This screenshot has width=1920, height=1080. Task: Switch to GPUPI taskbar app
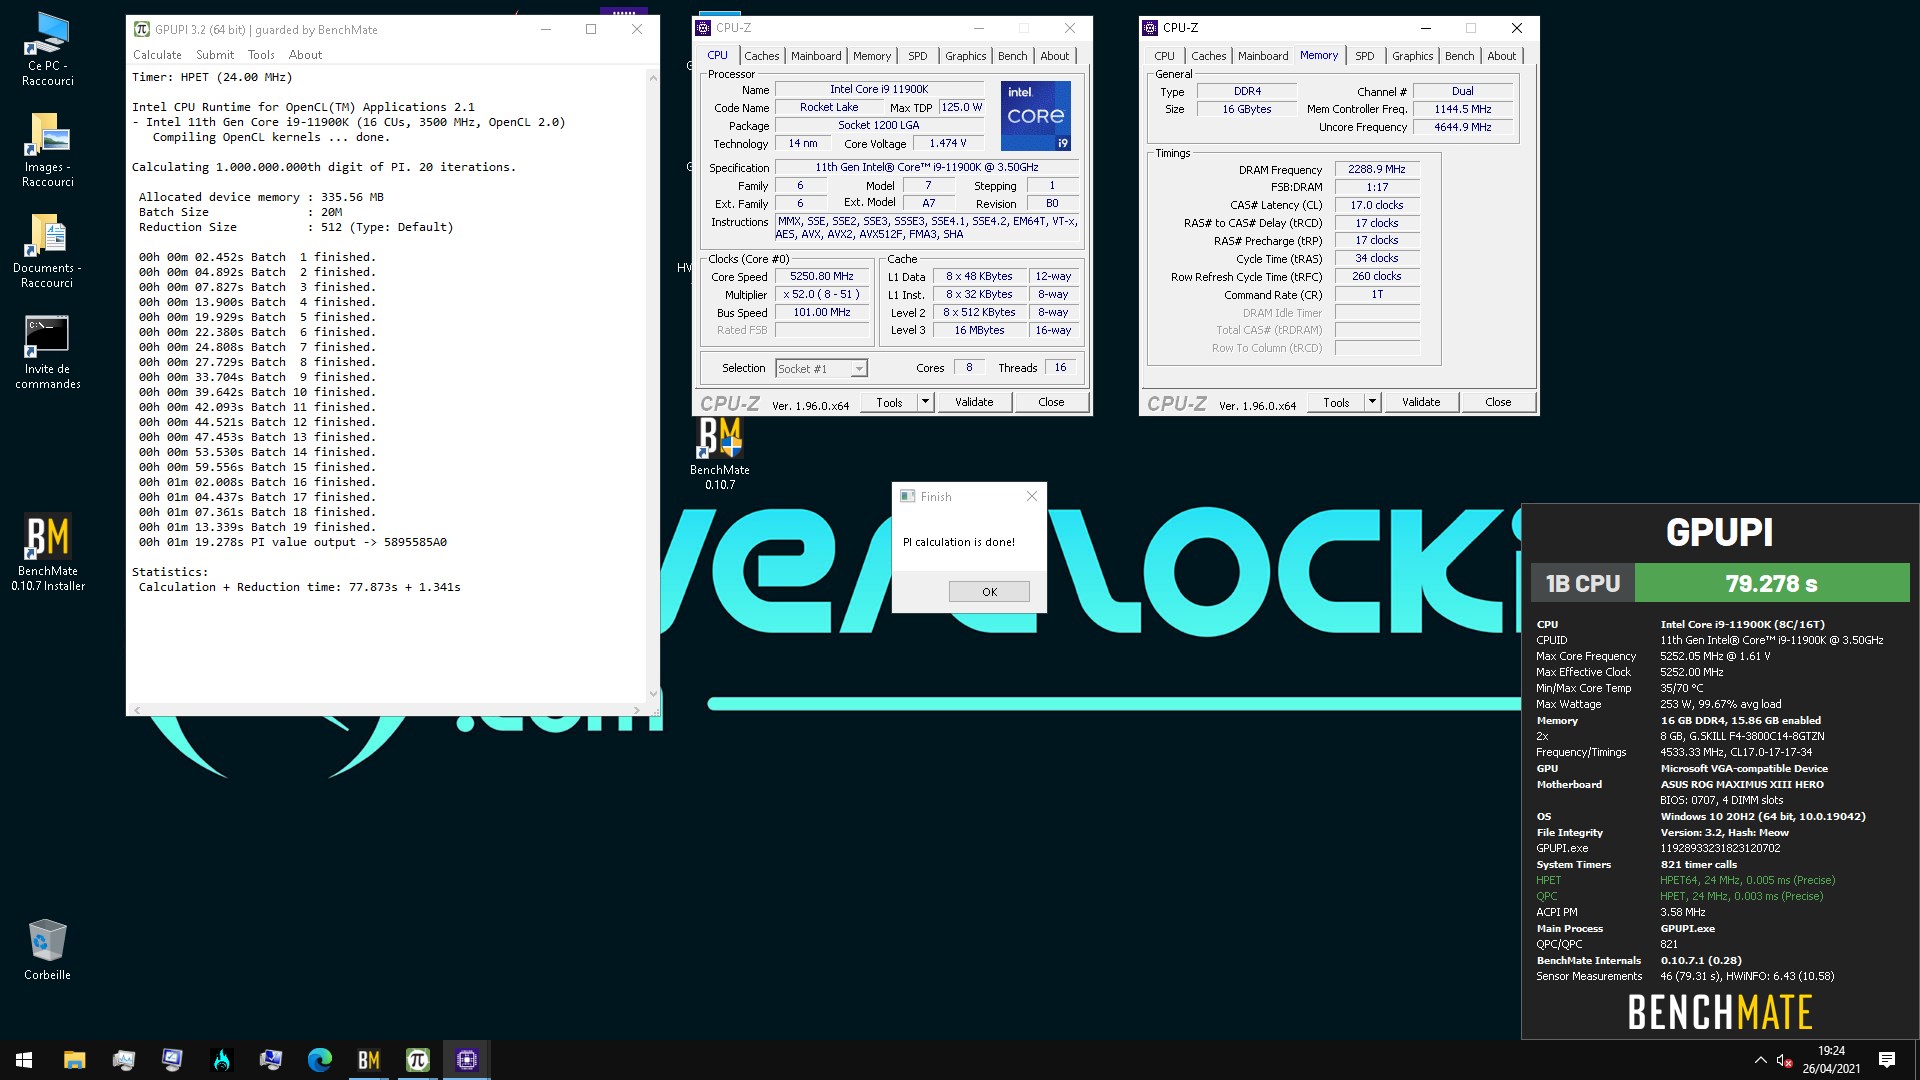pyautogui.click(x=417, y=1060)
